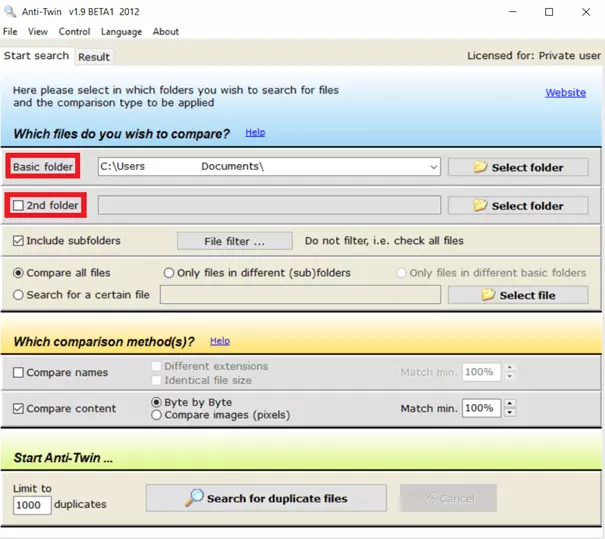Minimize the Anti-Twin window
The image size is (605, 539).
pyautogui.click(x=512, y=12)
